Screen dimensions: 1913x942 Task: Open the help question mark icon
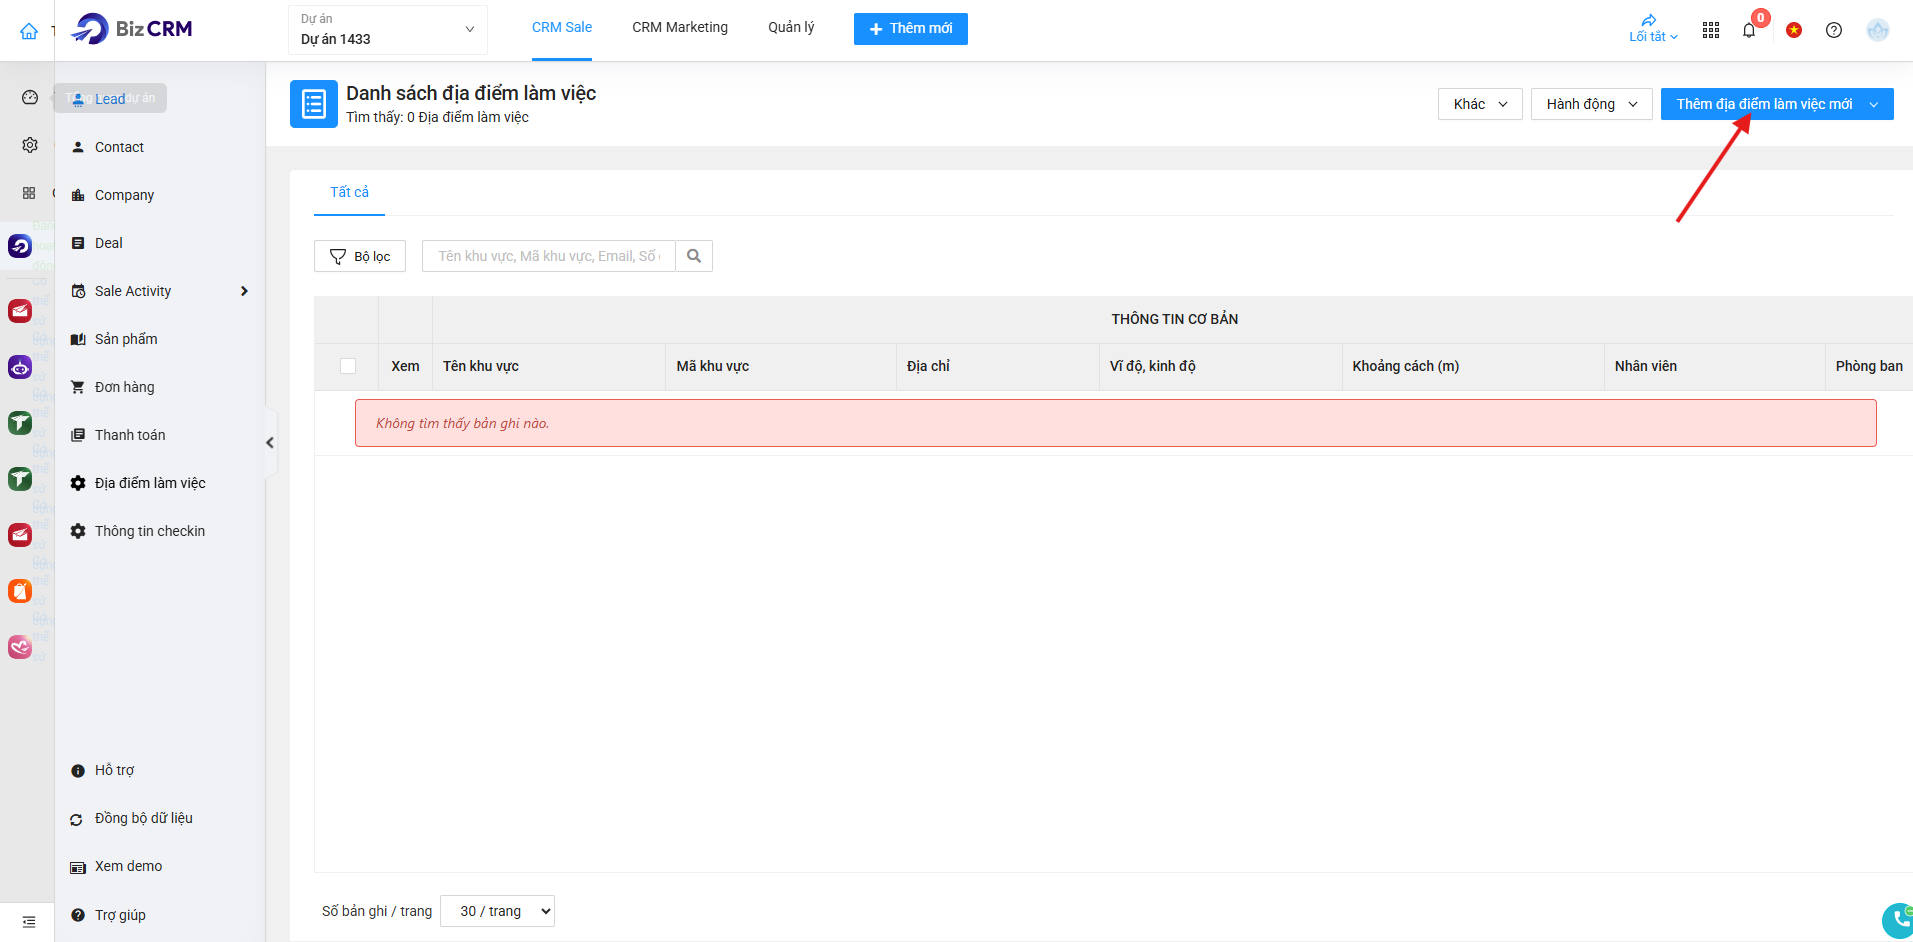point(1834,30)
